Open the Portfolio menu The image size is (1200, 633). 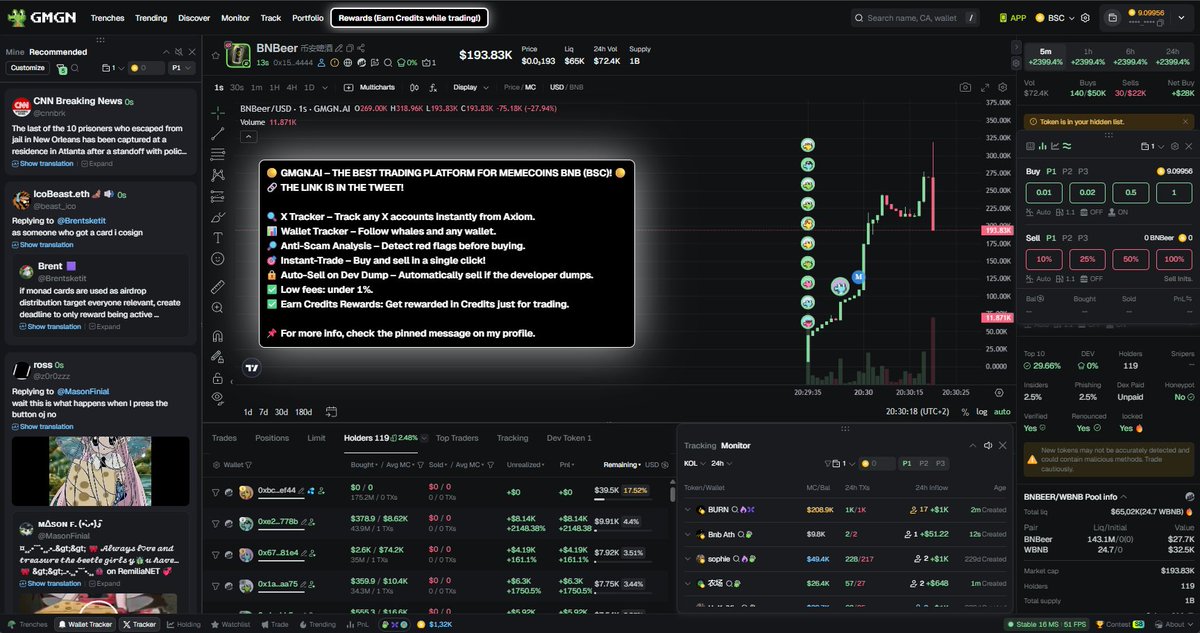tap(308, 18)
